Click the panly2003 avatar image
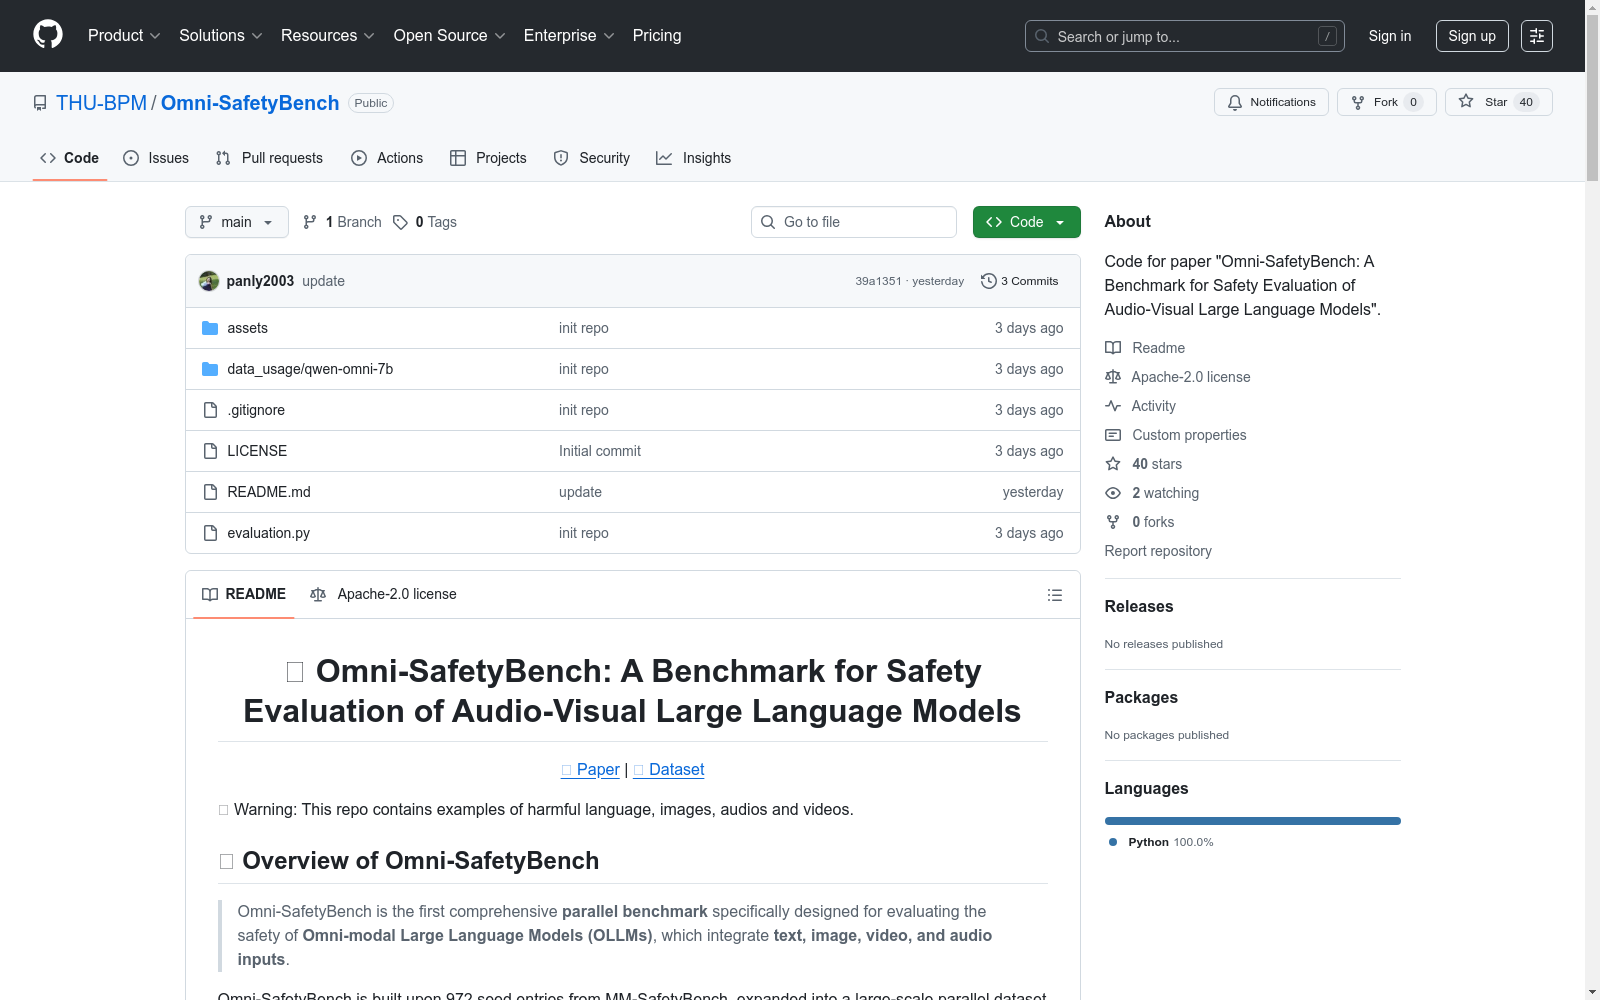The width and height of the screenshot is (1600, 1000). pyautogui.click(x=209, y=281)
